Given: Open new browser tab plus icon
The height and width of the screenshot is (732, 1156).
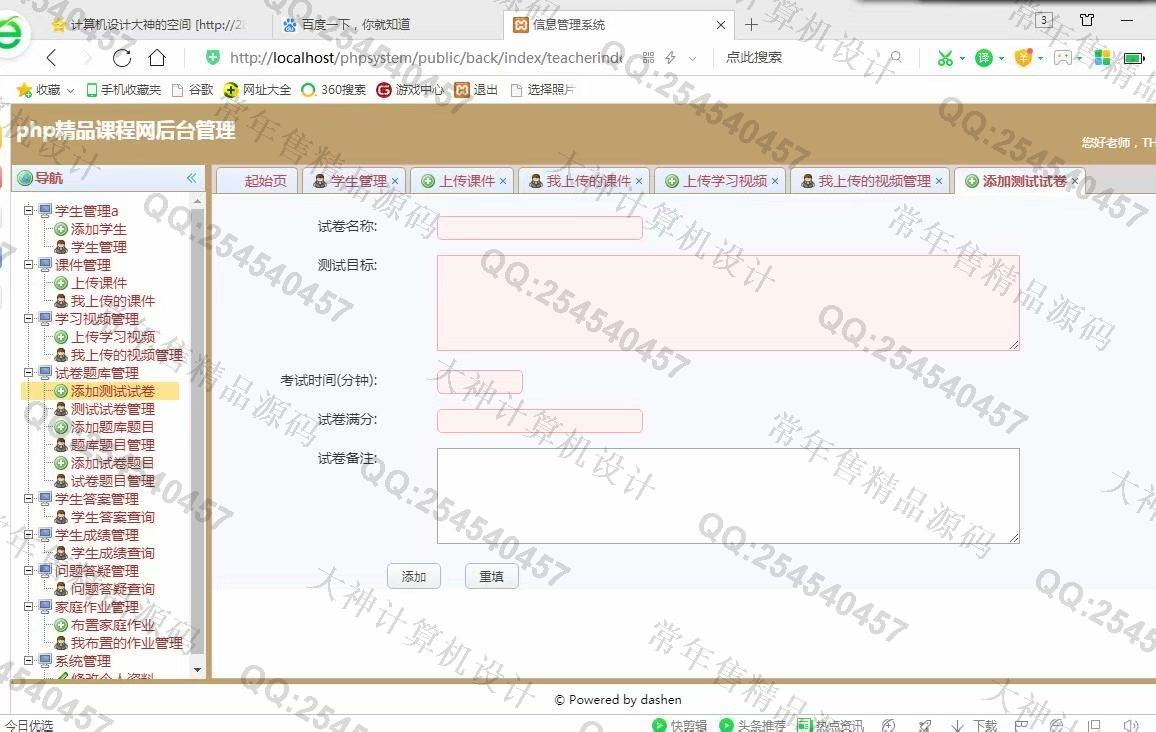Looking at the screenshot, I should click(751, 25).
